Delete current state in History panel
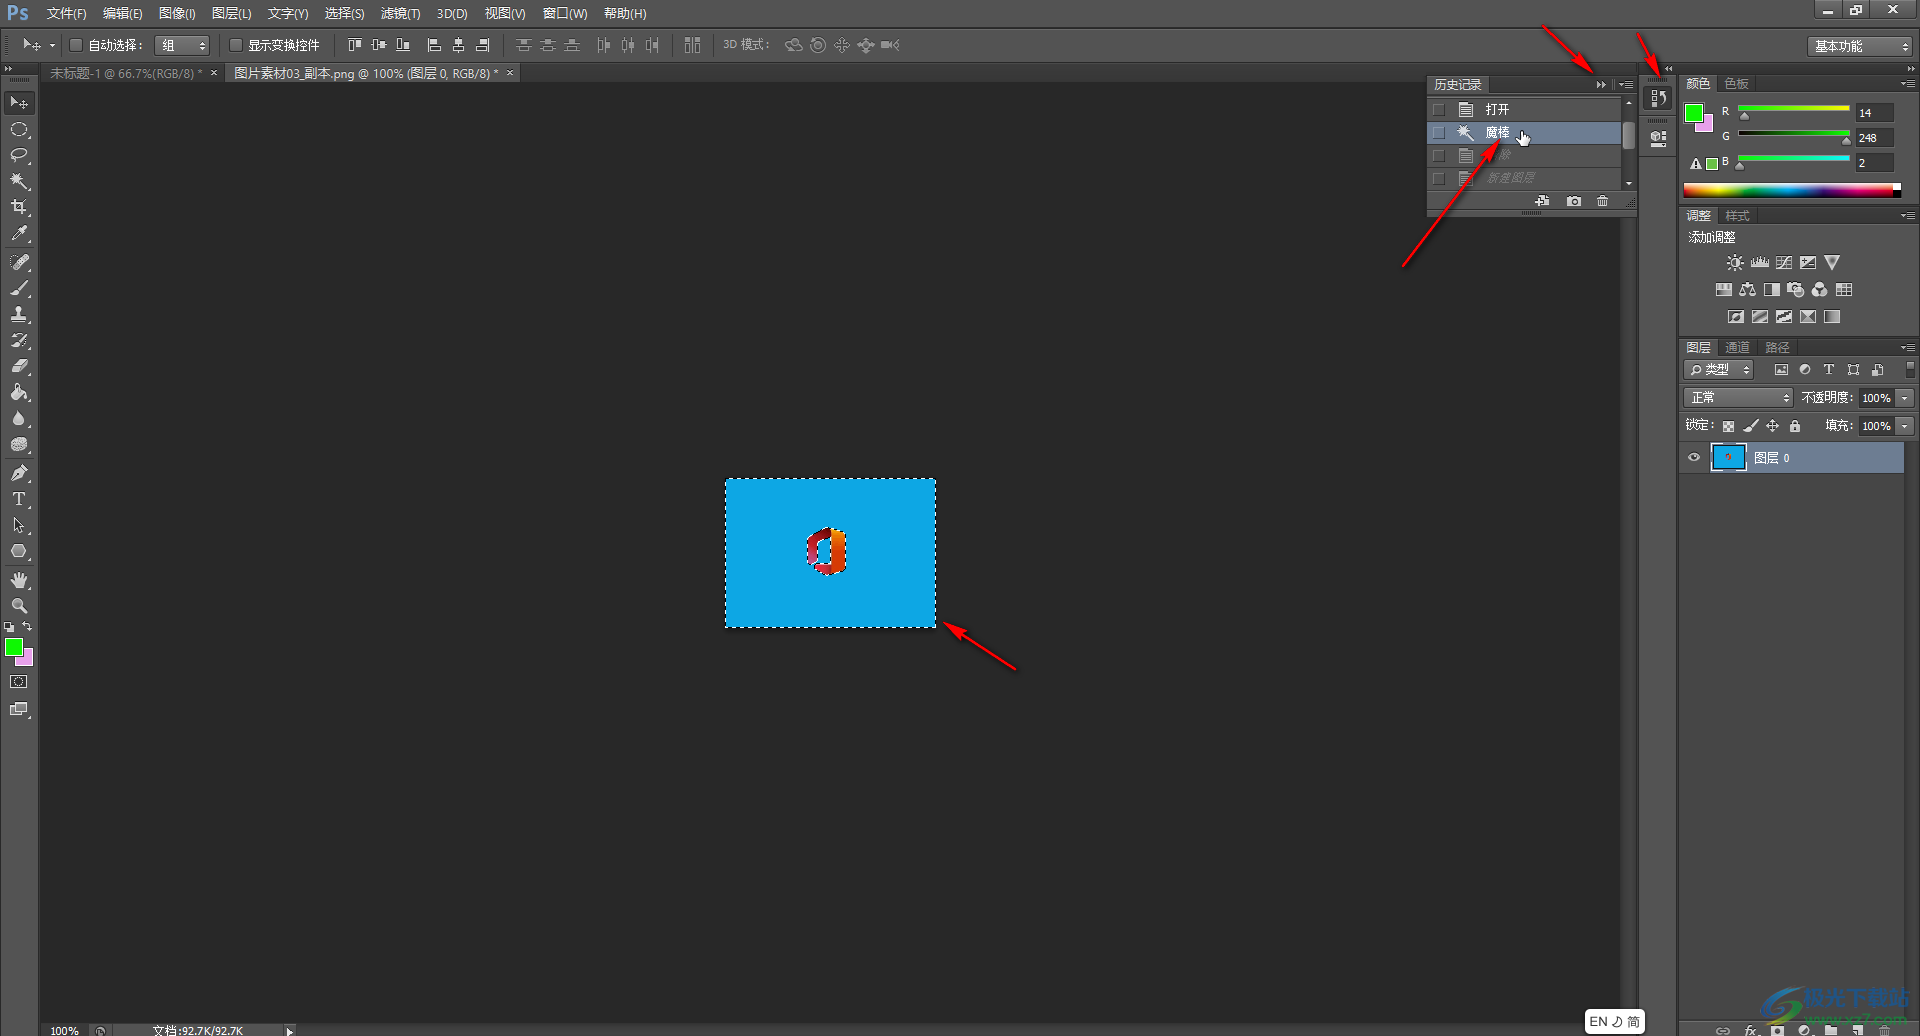 point(1603,201)
